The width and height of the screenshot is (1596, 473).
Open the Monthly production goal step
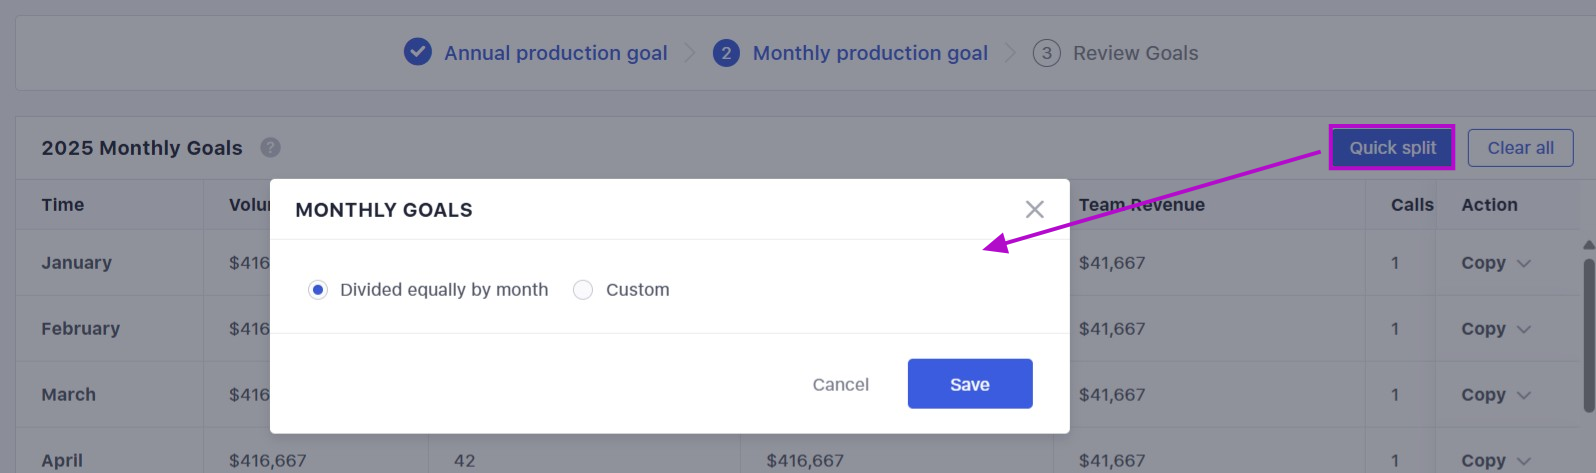pos(869,53)
